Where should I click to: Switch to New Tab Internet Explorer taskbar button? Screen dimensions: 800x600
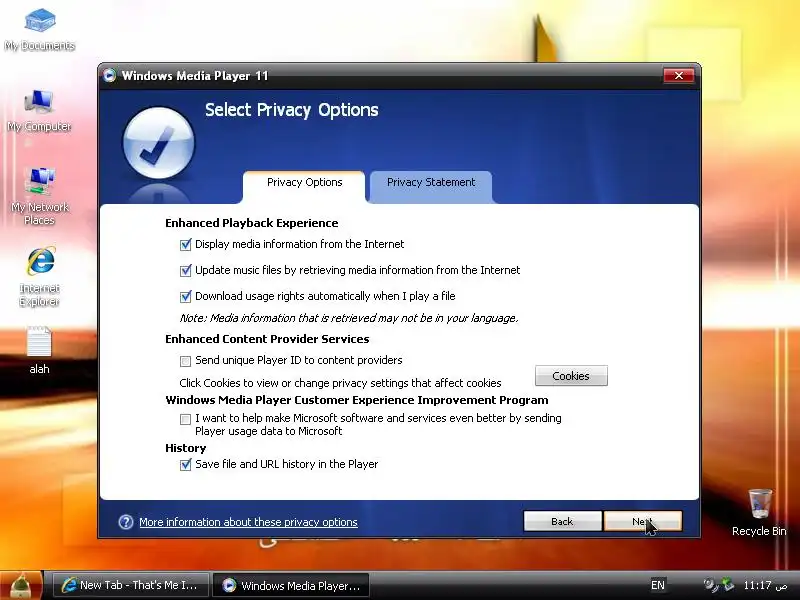131,585
